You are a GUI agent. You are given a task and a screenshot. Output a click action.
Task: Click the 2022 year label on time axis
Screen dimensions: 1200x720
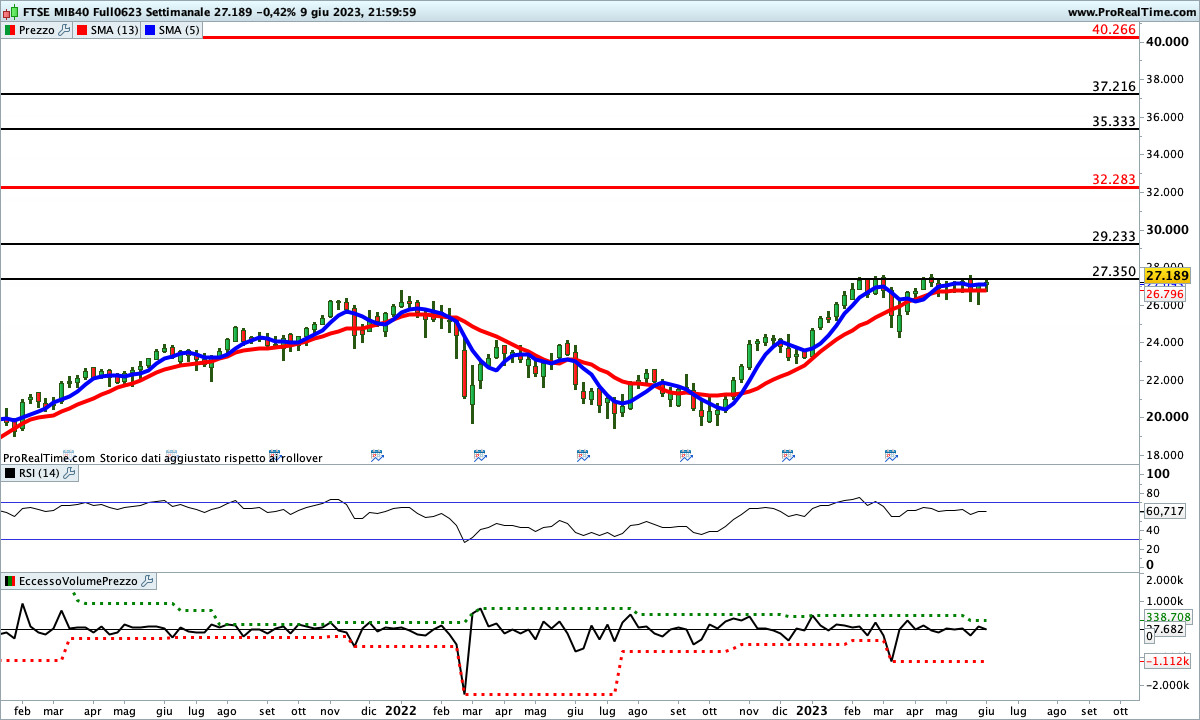[401, 710]
